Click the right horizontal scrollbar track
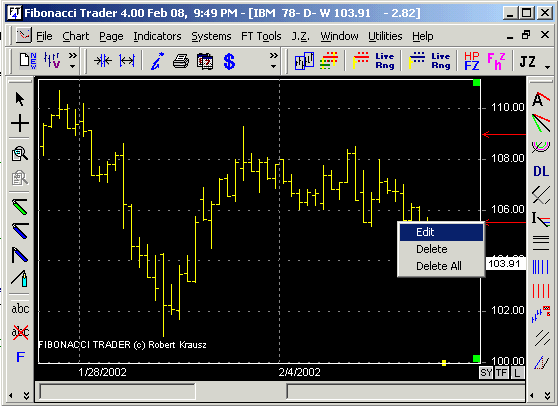Viewport: 558px width, 406px height. pos(406,391)
